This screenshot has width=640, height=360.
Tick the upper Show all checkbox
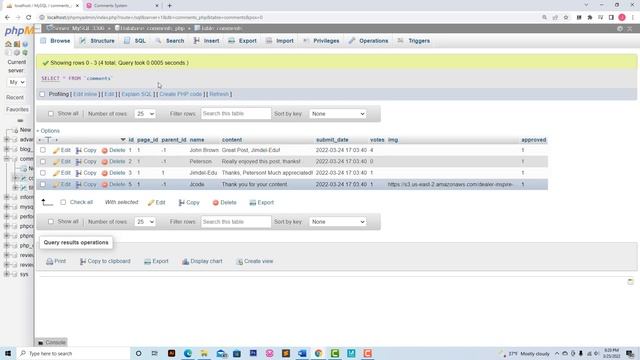[51, 113]
